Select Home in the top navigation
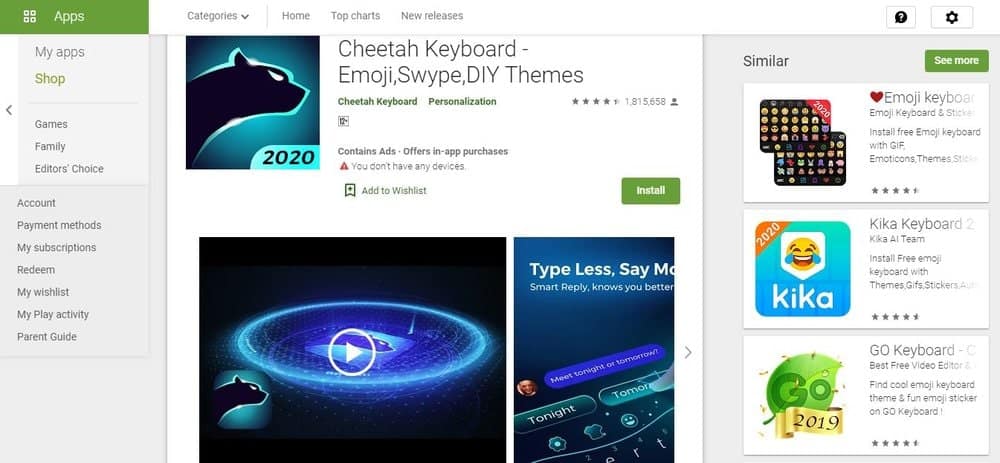 [296, 16]
